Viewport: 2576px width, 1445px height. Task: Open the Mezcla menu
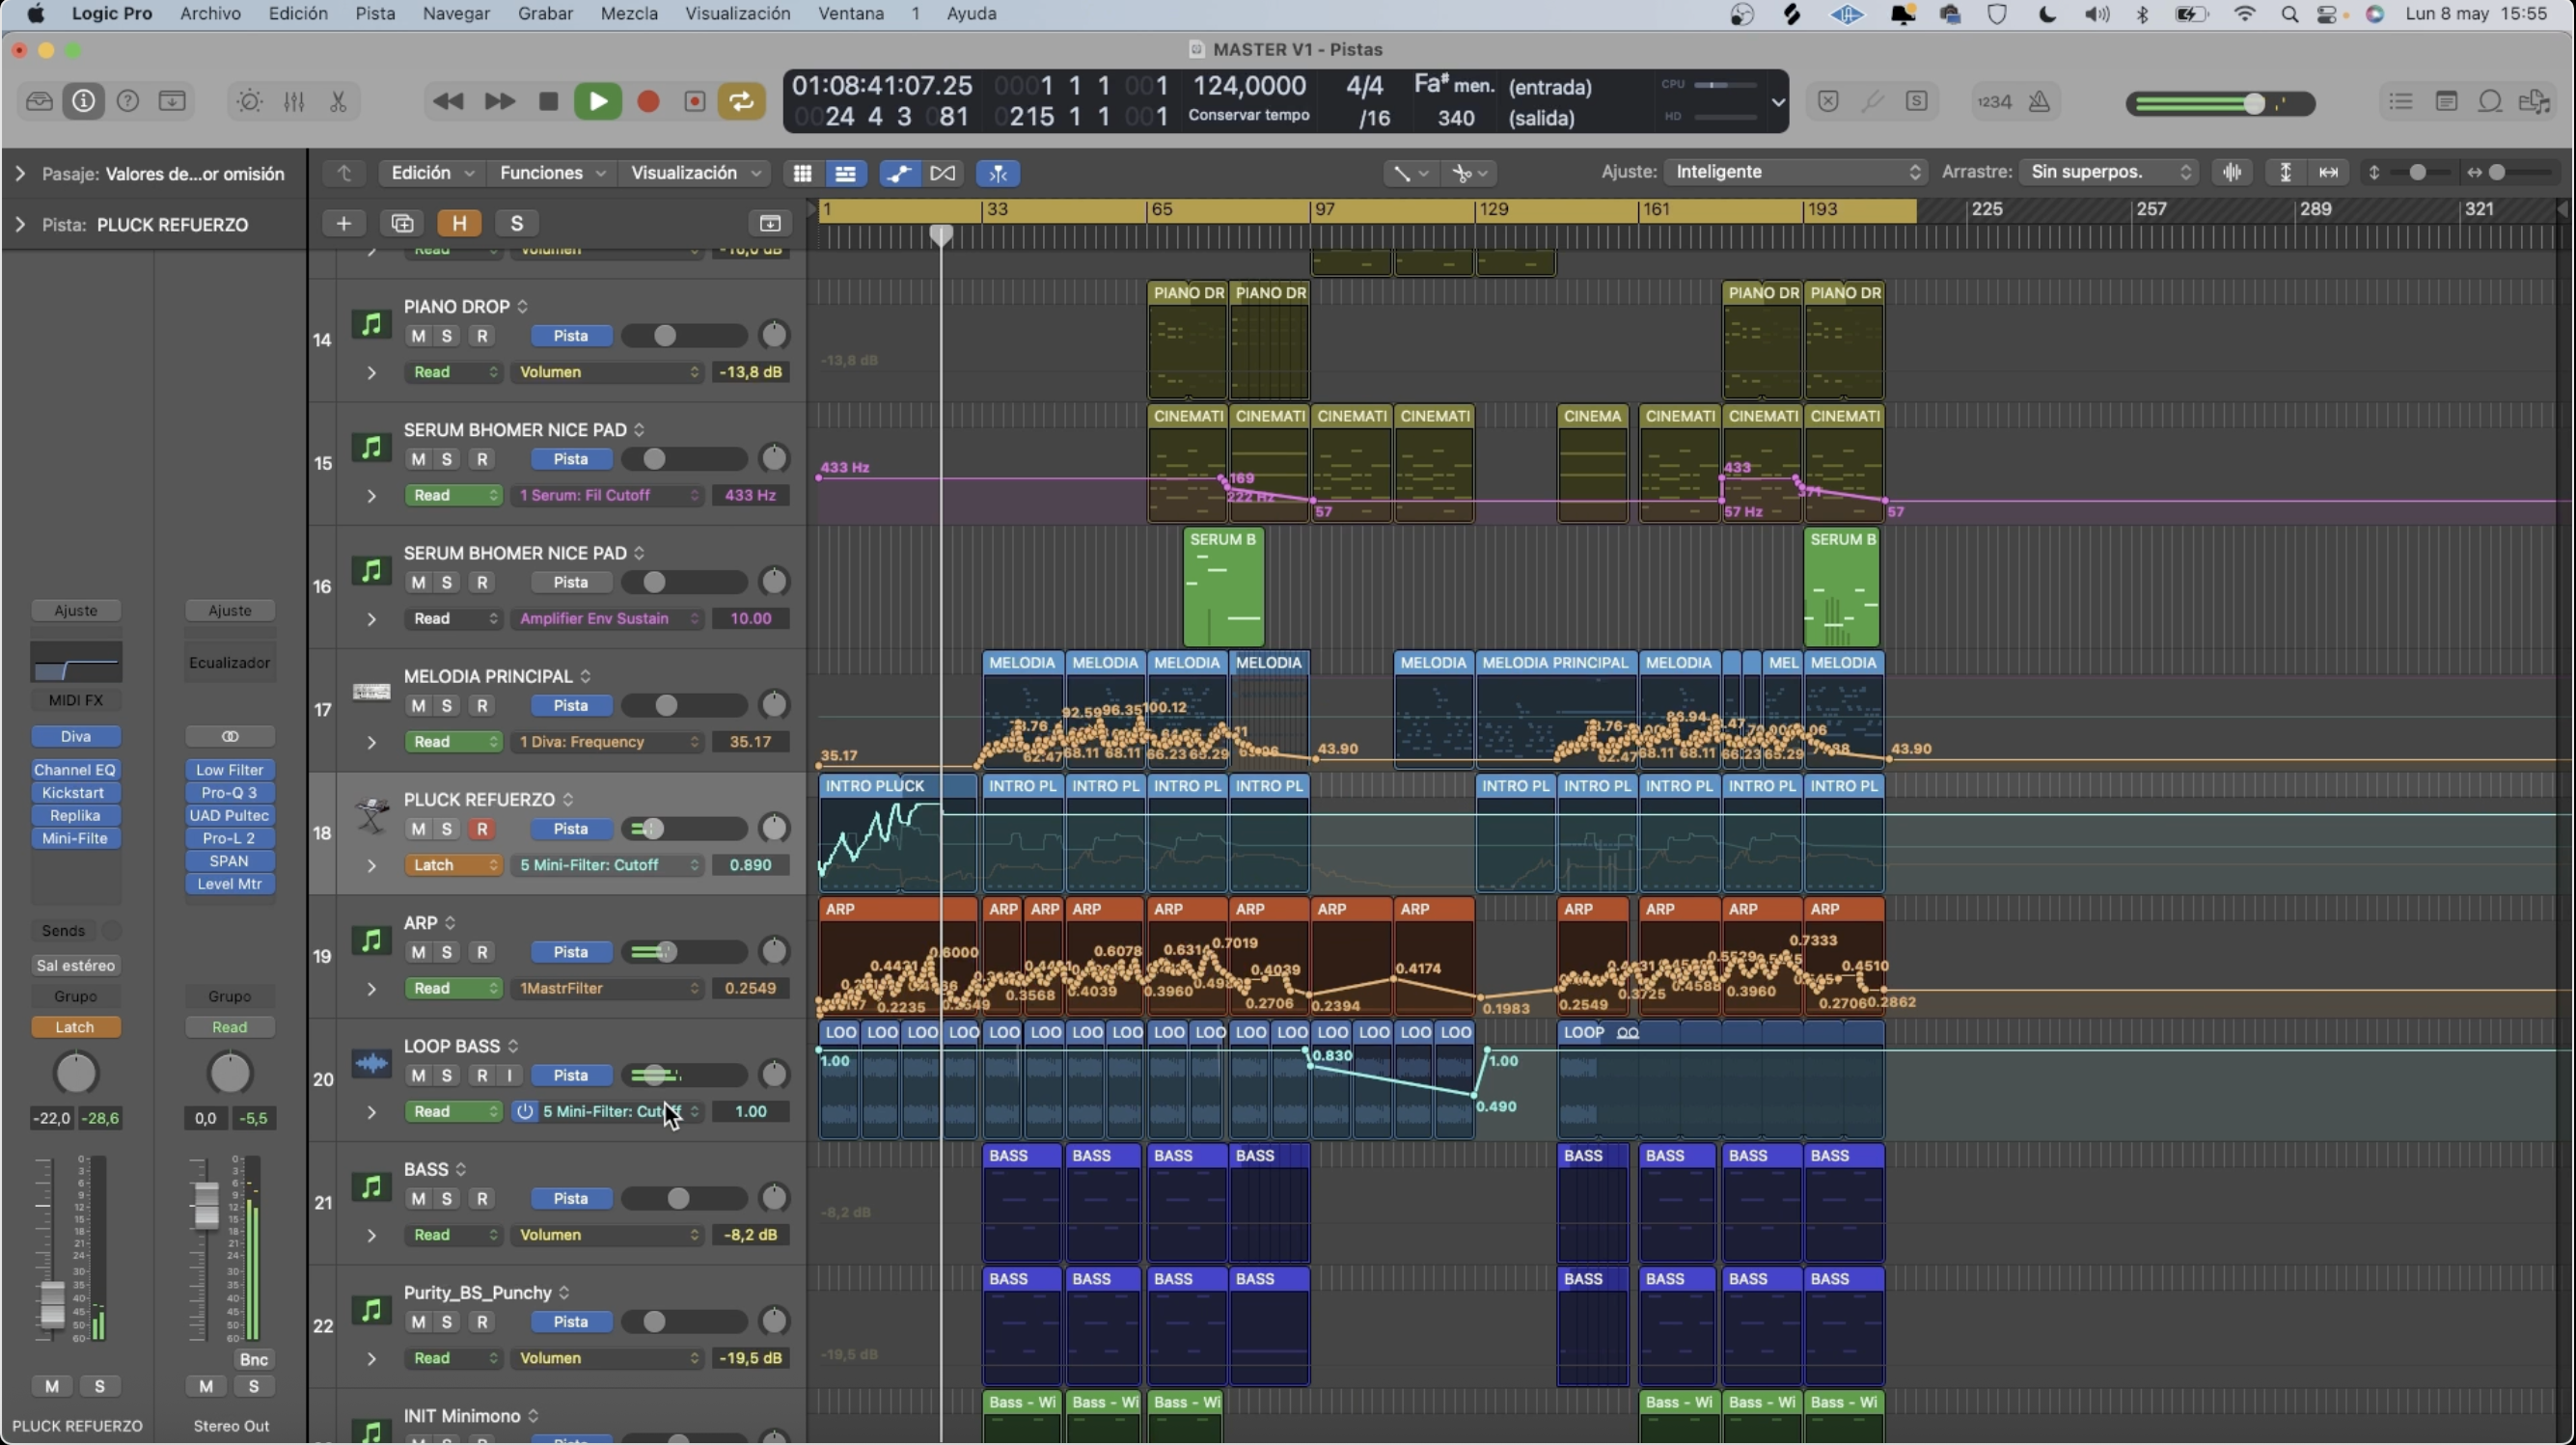[x=628, y=14]
